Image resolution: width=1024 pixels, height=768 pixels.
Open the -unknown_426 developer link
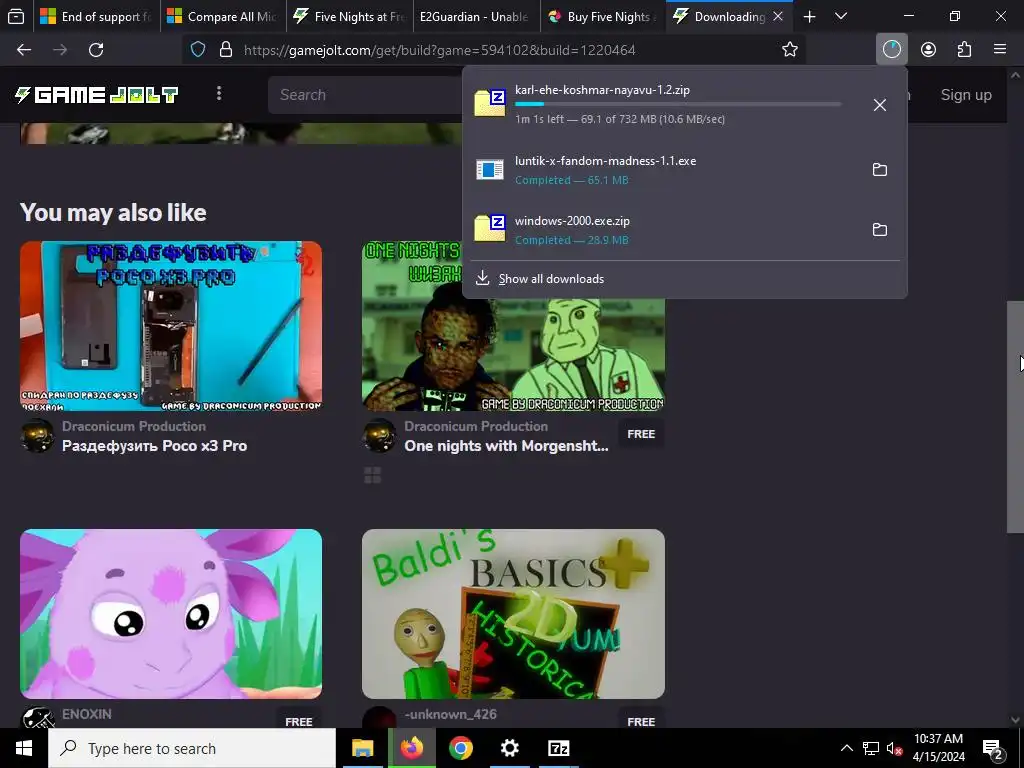(x=451, y=714)
